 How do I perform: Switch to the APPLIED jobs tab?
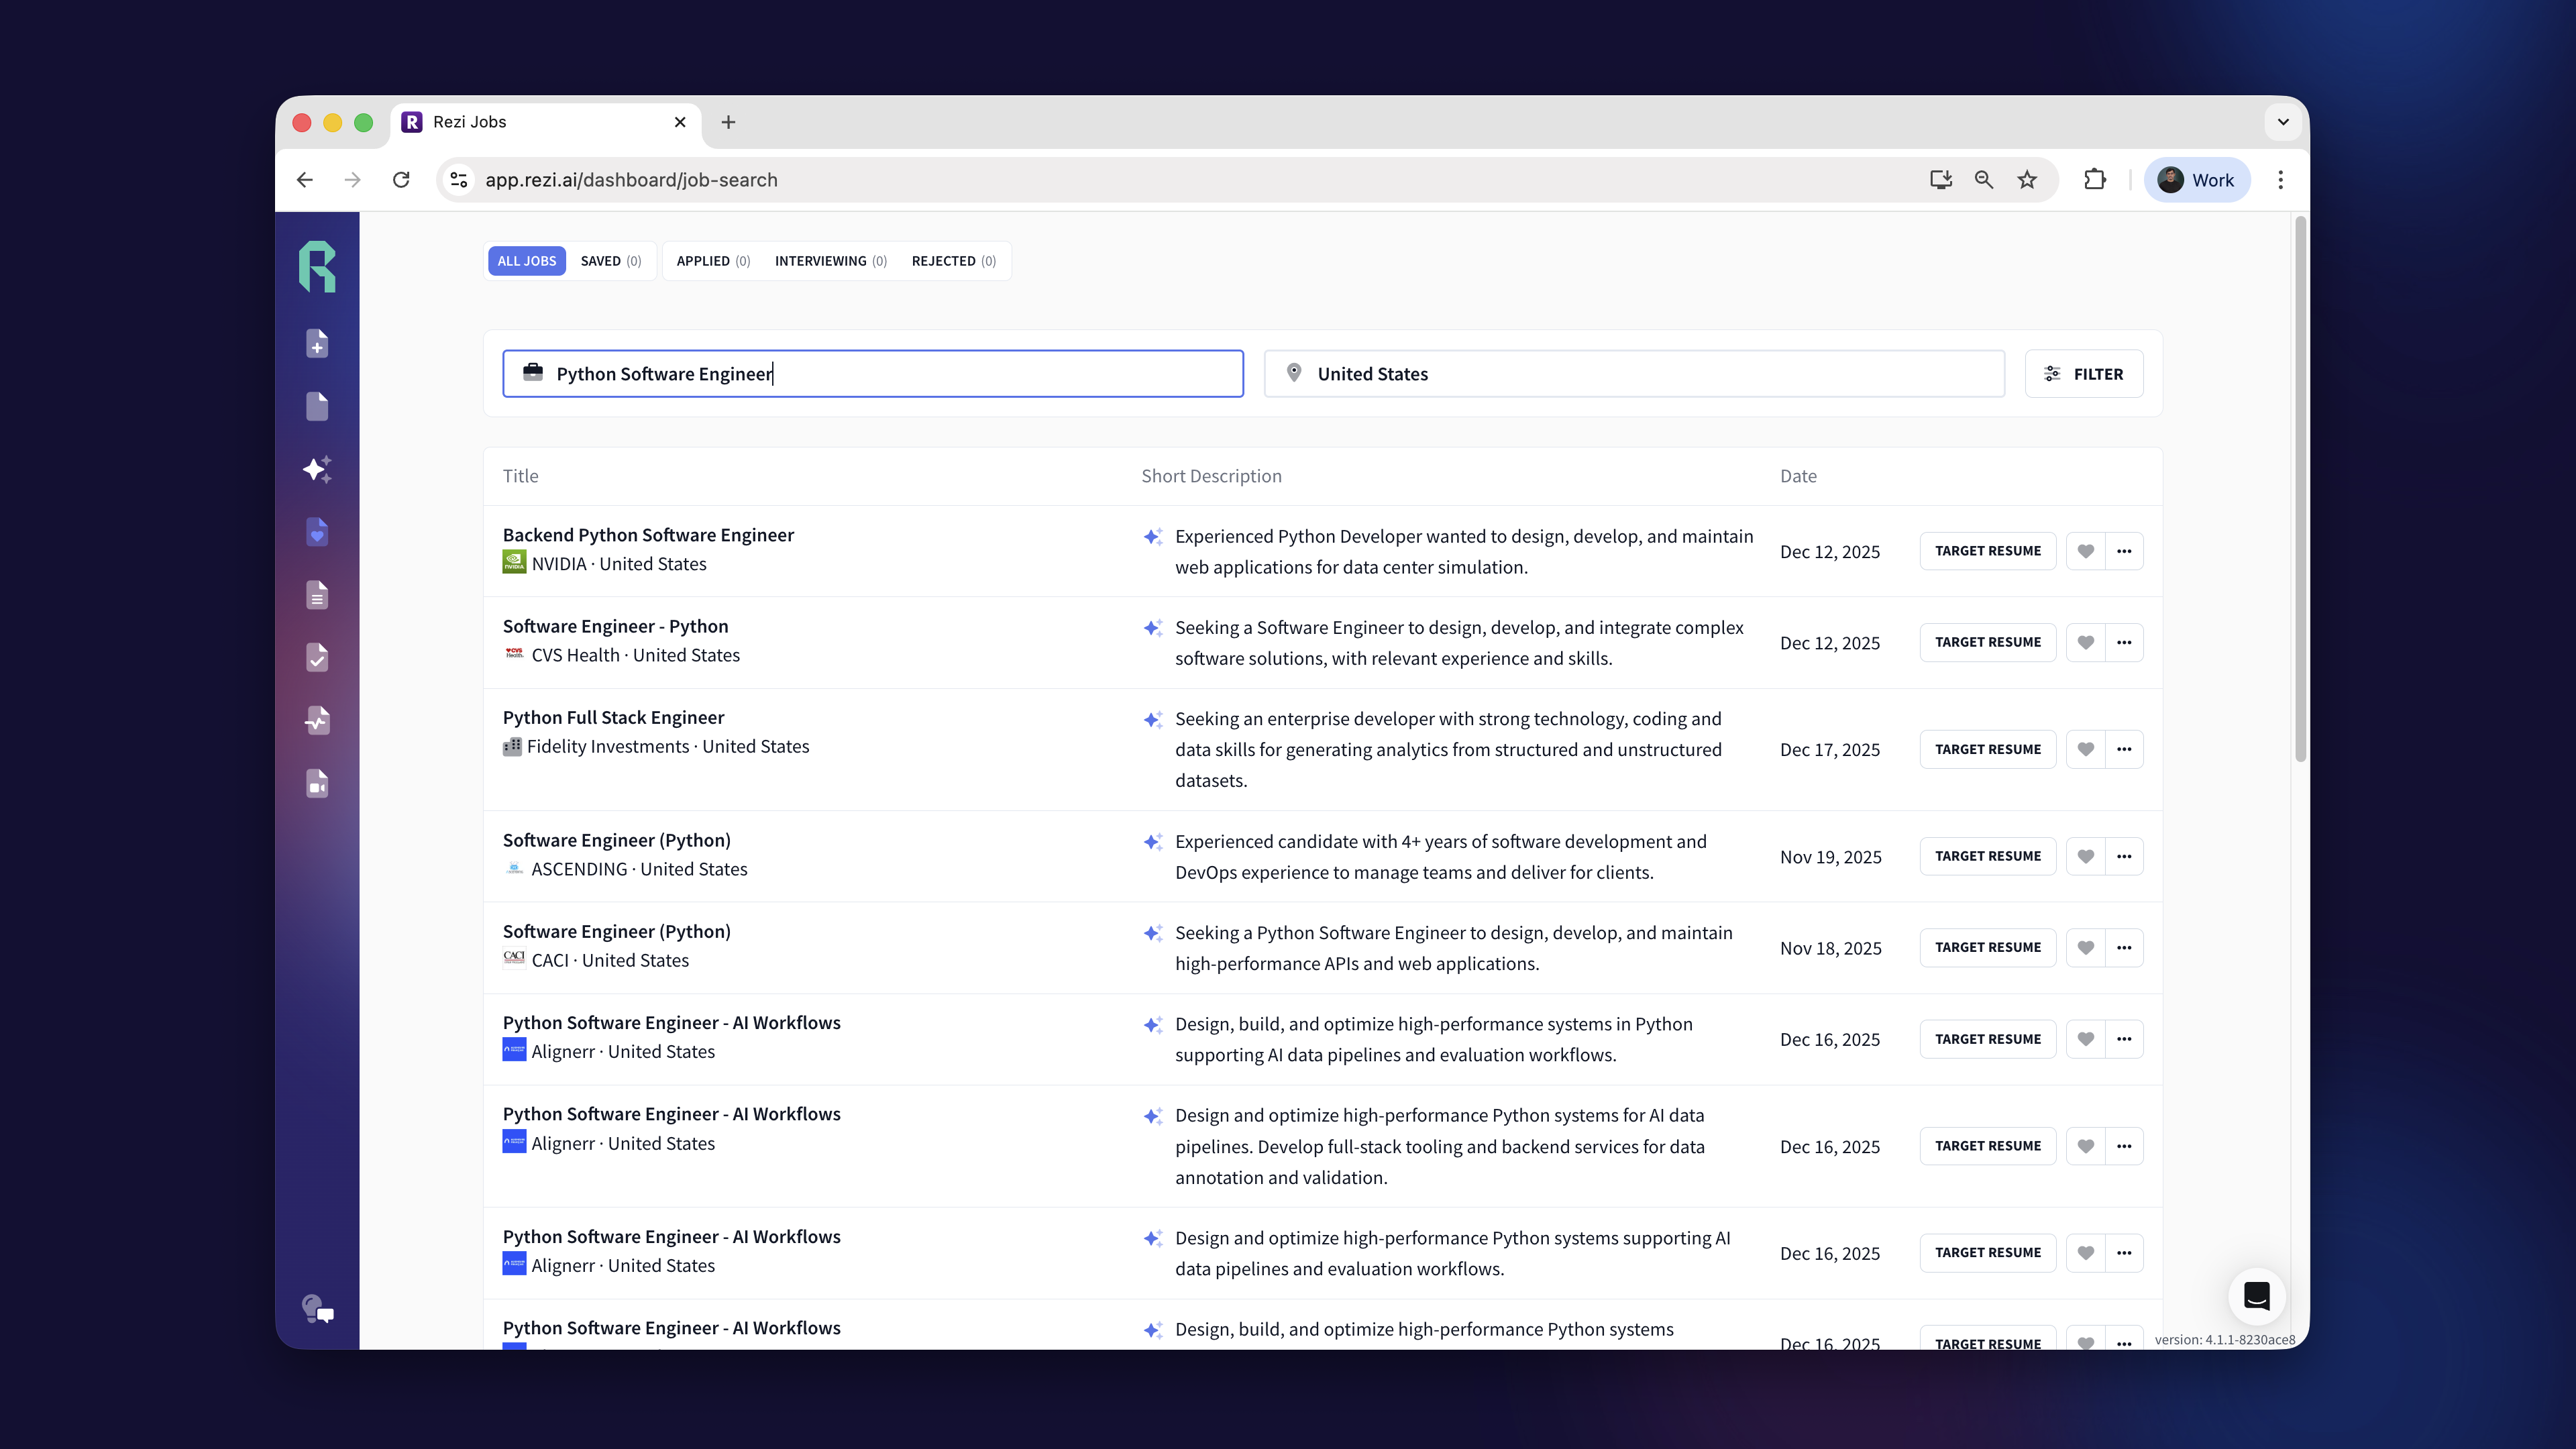coord(712,260)
